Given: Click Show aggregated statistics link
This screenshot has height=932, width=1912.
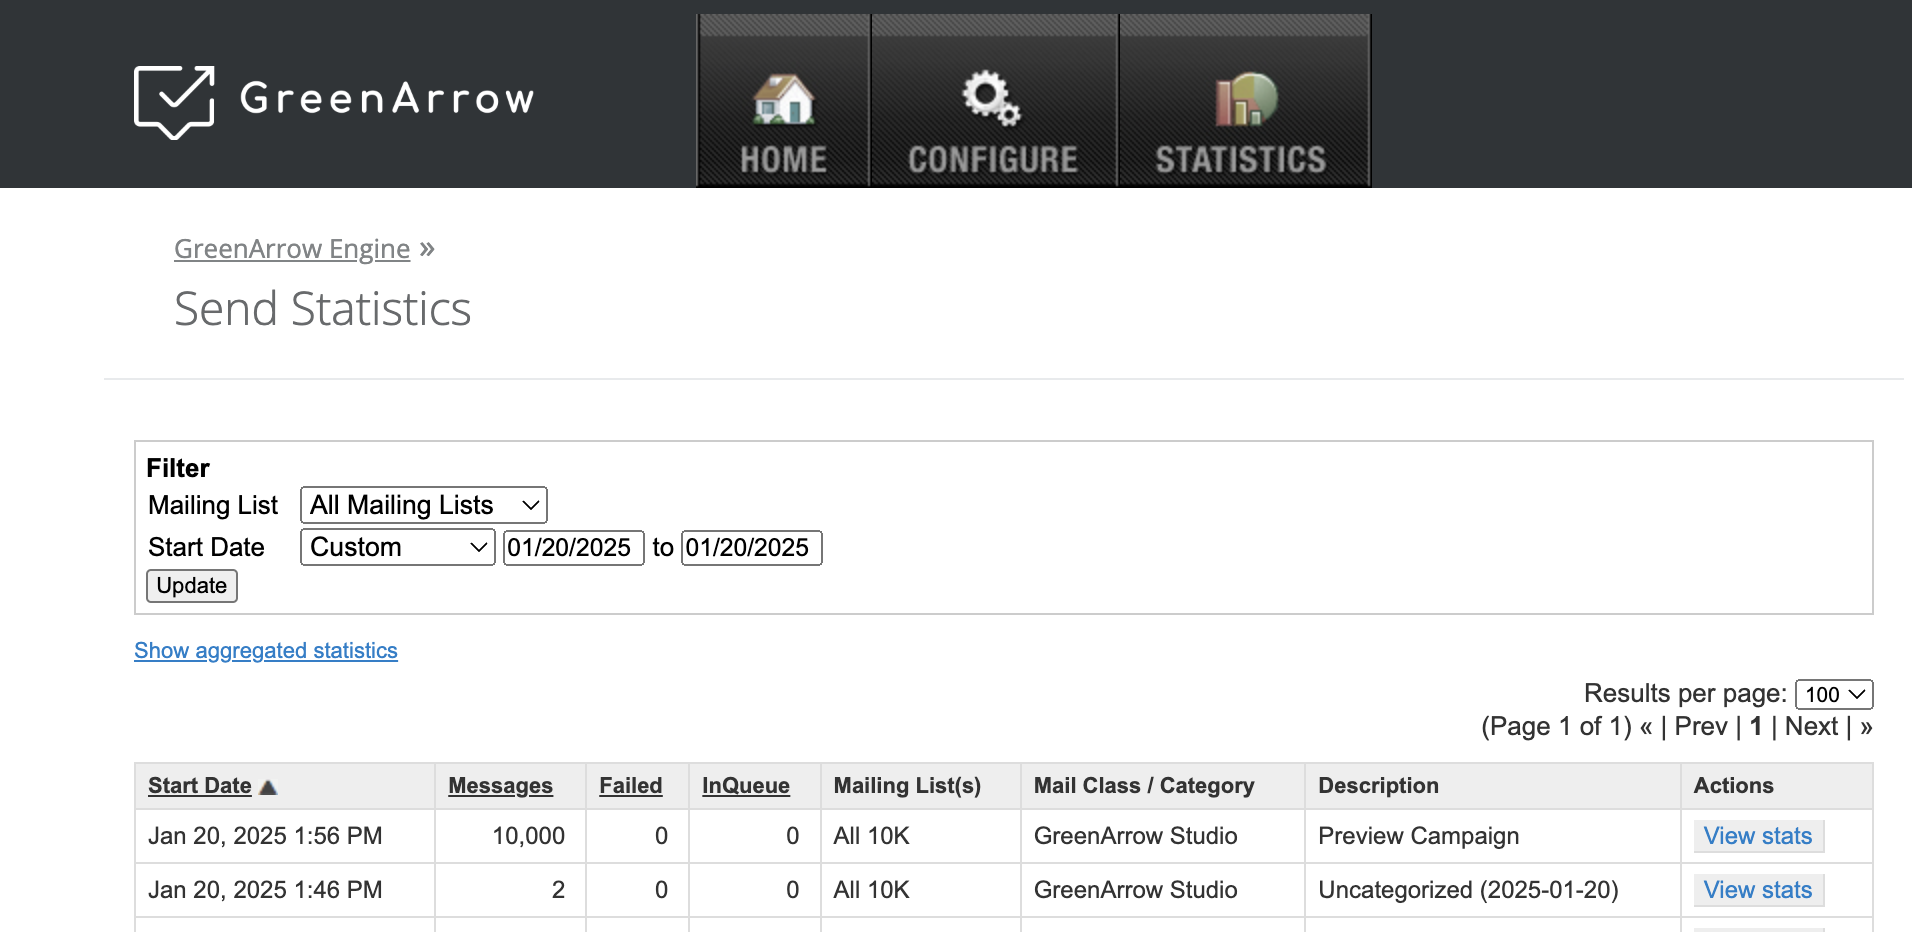Looking at the screenshot, I should pyautogui.click(x=266, y=651).
